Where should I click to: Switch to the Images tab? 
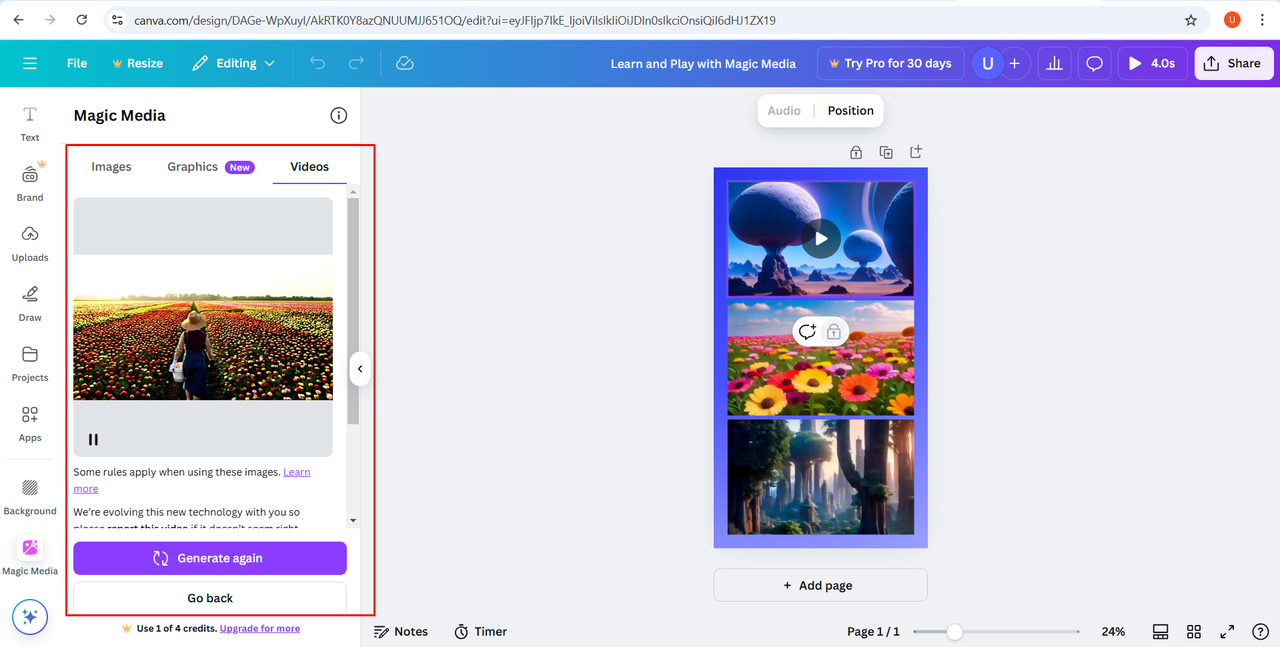click(111, 167)
